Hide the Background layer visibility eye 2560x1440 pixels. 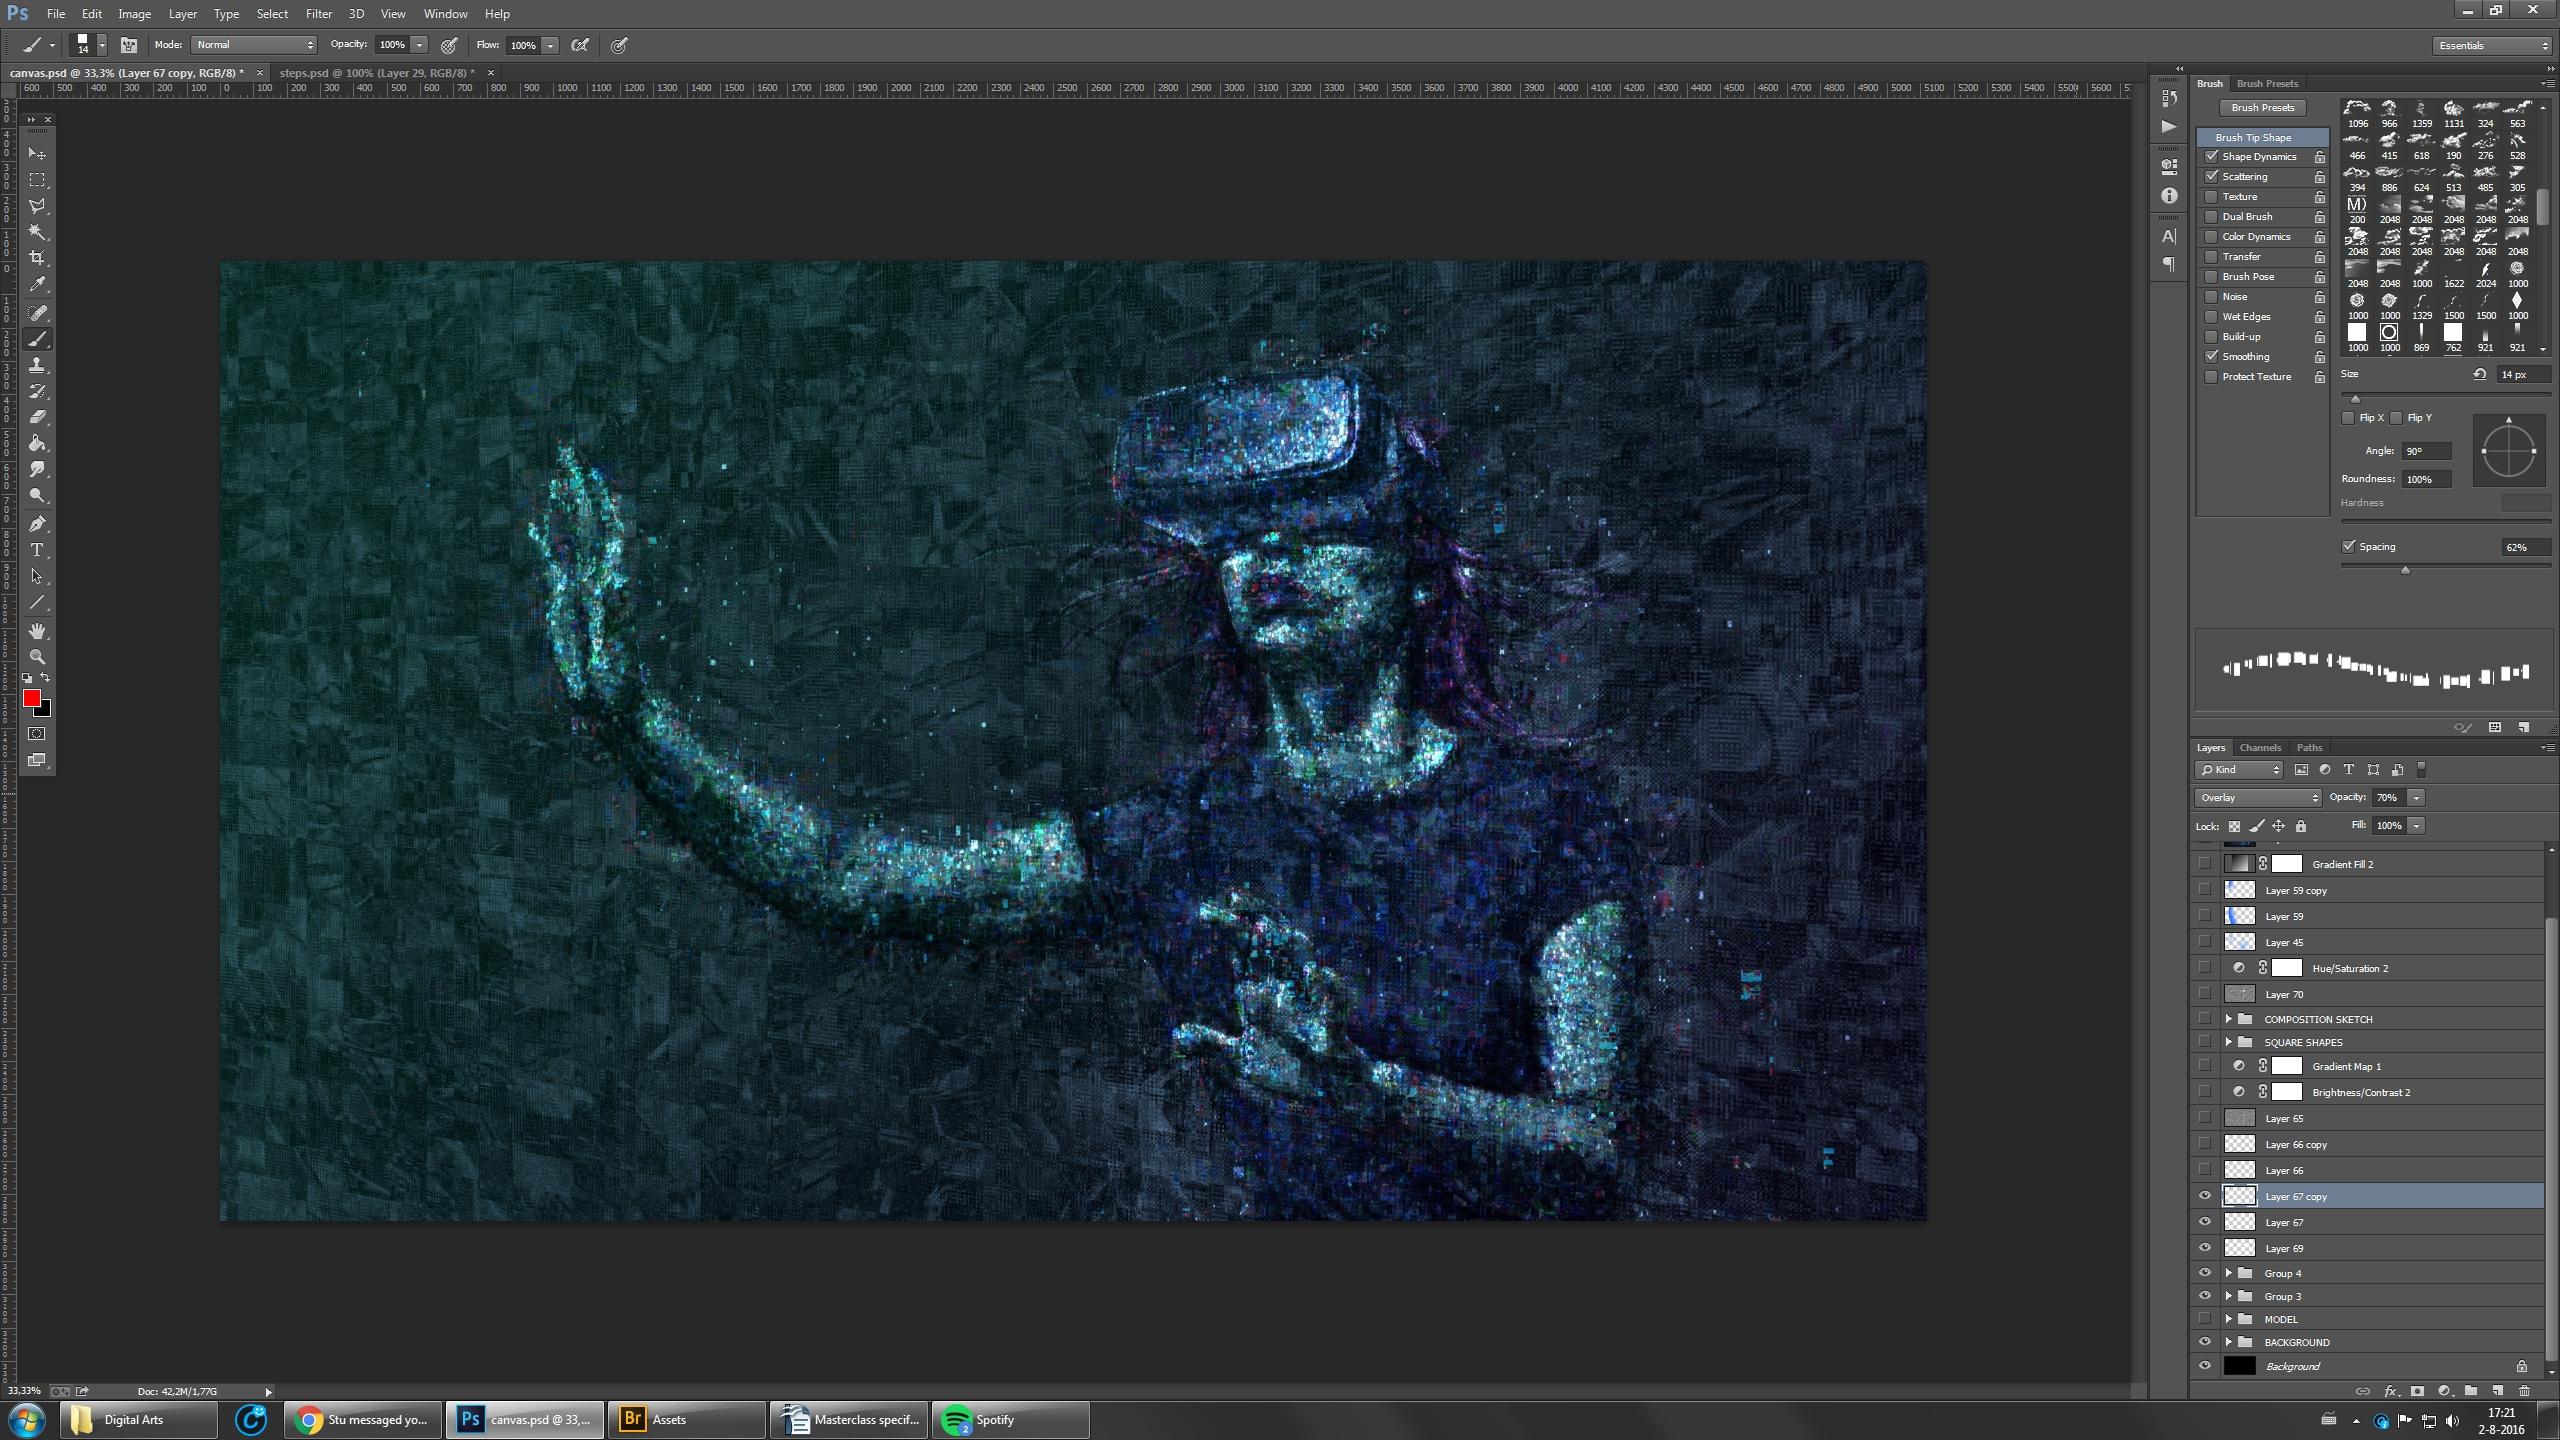pos(2205,1366)
